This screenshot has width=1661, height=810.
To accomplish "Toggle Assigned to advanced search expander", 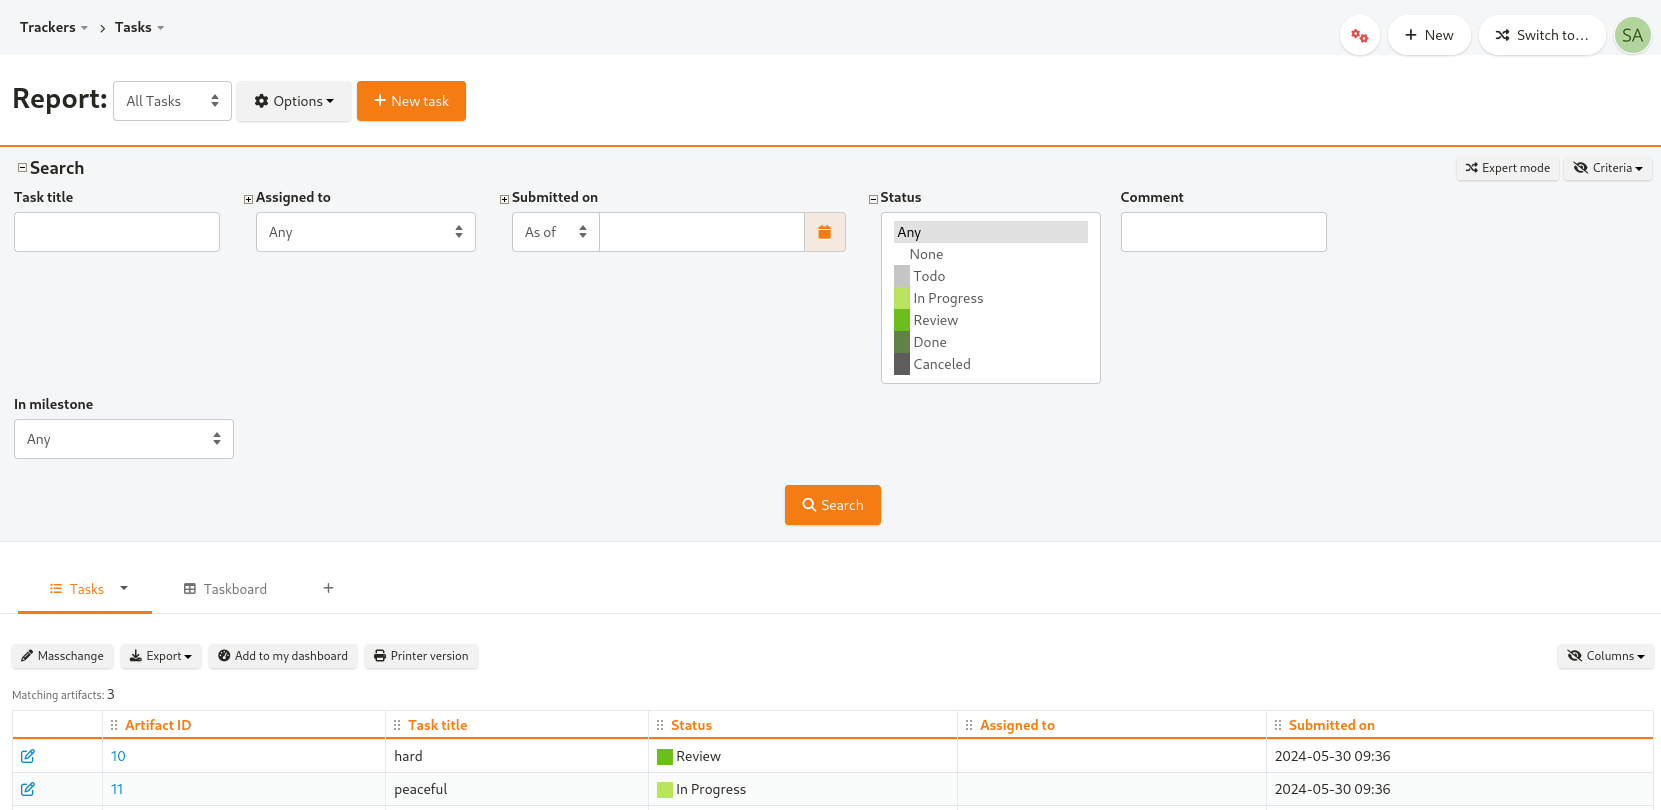I will pos(248,199).
